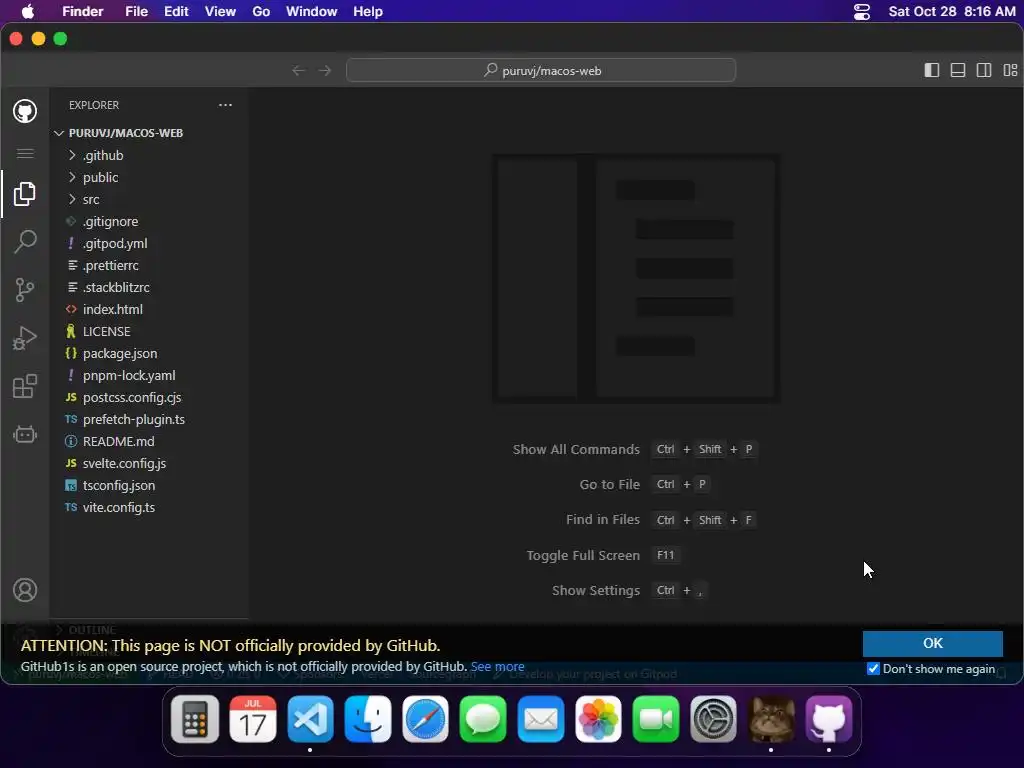Open the Help menu
1024x768 pixels.
coord(368,11)
